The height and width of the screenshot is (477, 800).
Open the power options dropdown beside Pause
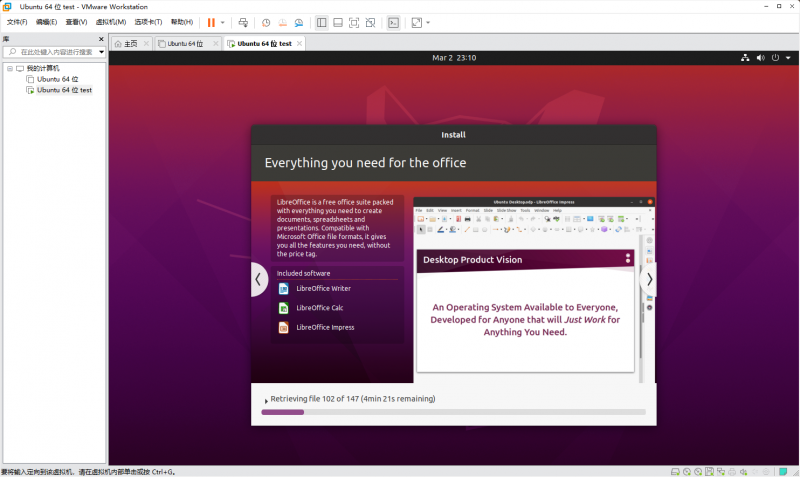[222, 22]
